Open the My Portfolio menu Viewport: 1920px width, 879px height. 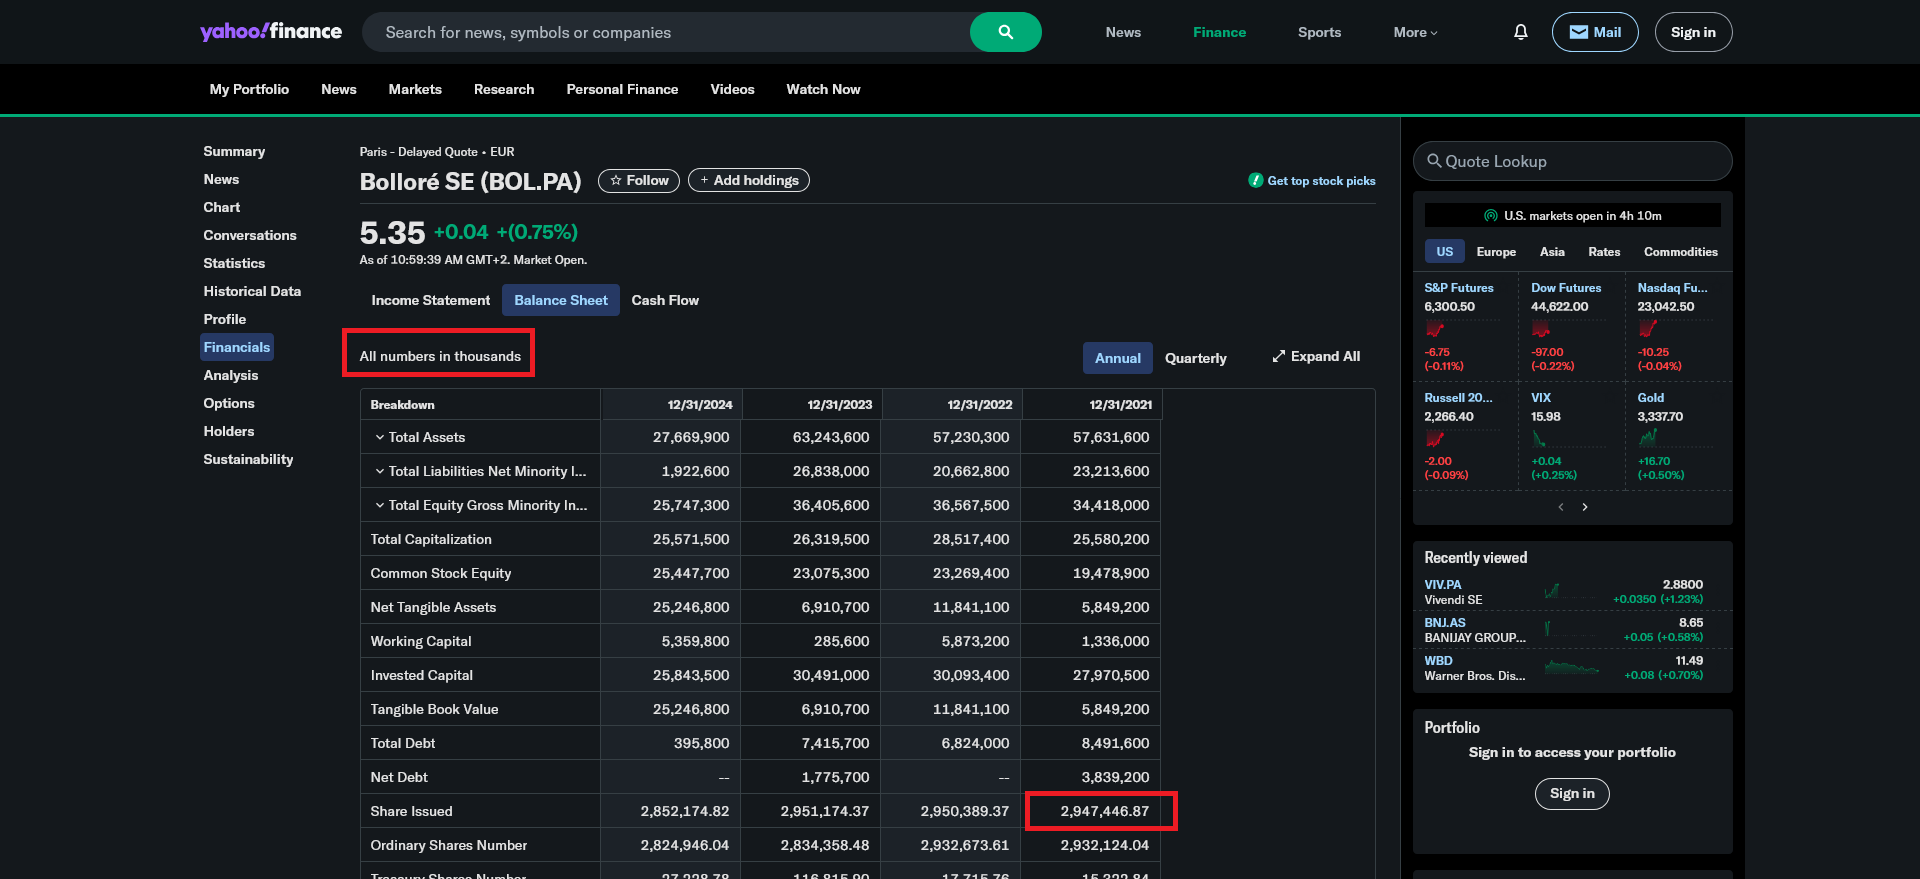[x=249, y=89]
